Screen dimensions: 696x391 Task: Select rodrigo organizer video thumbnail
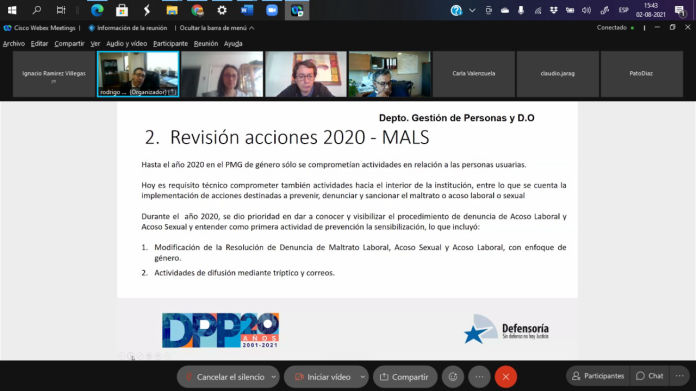138,74
